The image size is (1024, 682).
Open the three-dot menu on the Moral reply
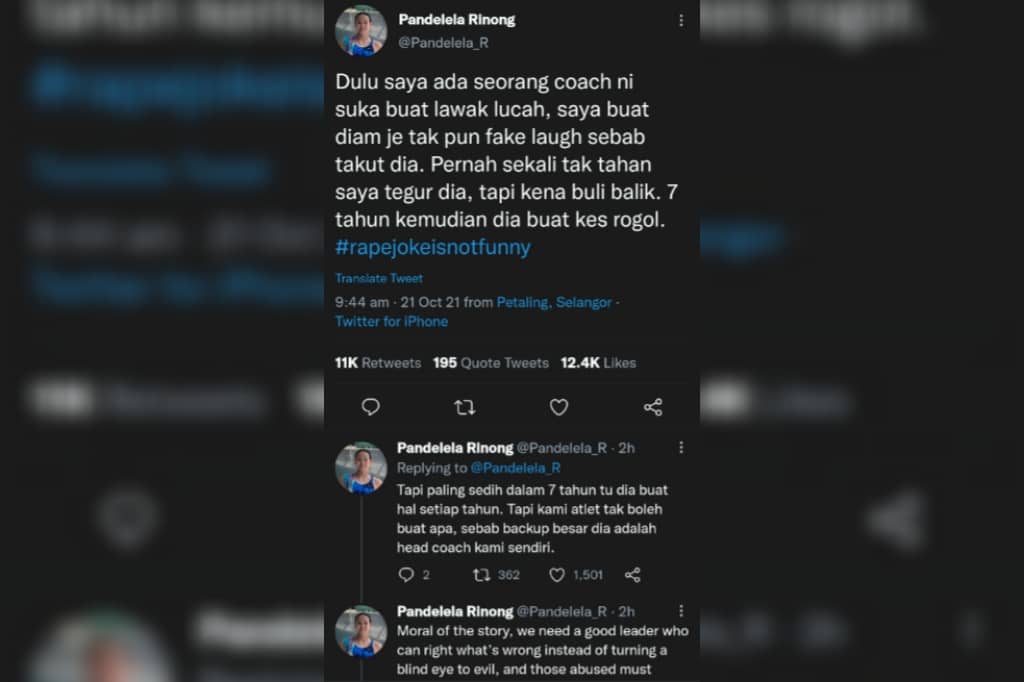681,611
